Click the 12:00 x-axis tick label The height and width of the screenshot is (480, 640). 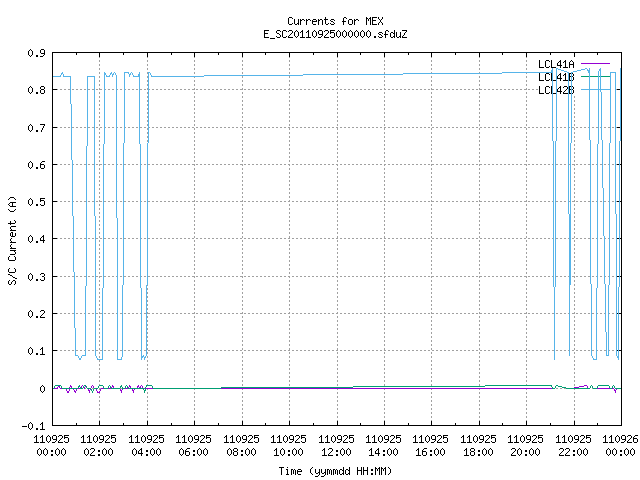click(336, 446)
